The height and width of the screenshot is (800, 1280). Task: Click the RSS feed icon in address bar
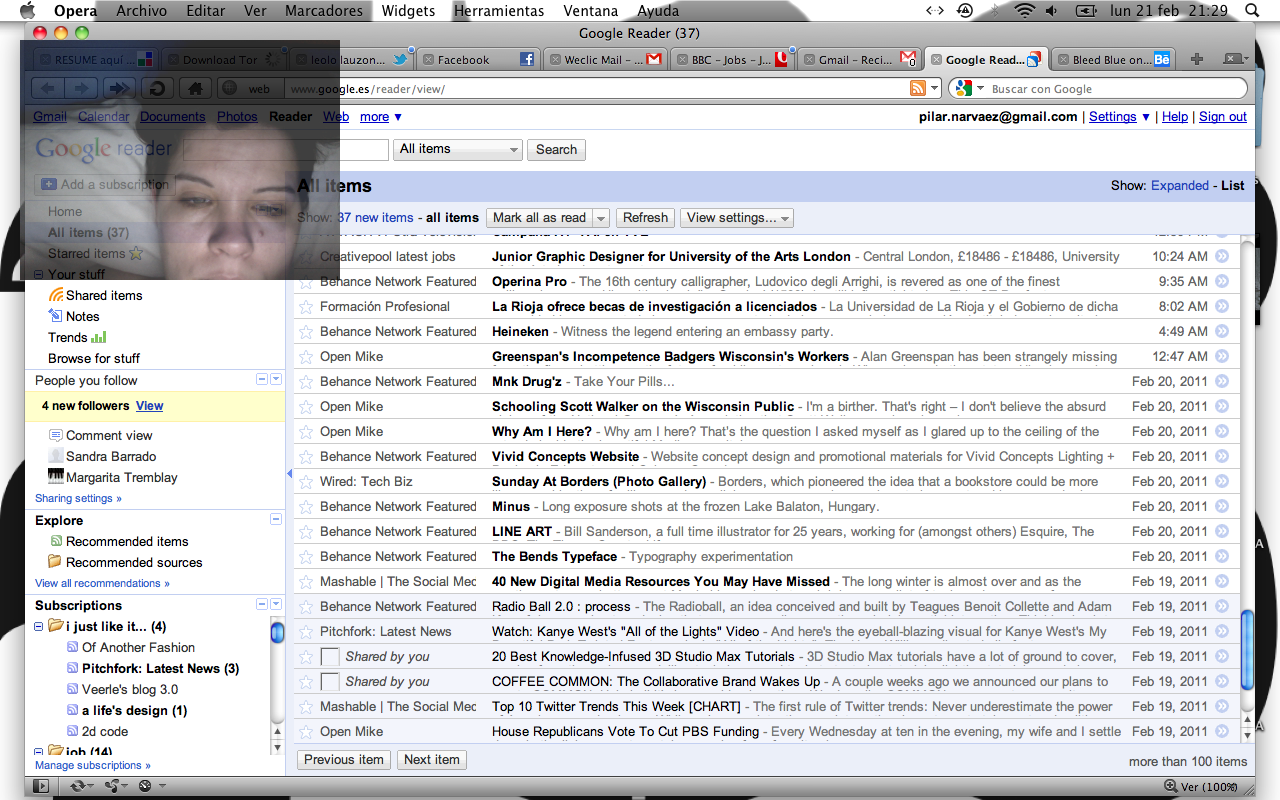917,89
